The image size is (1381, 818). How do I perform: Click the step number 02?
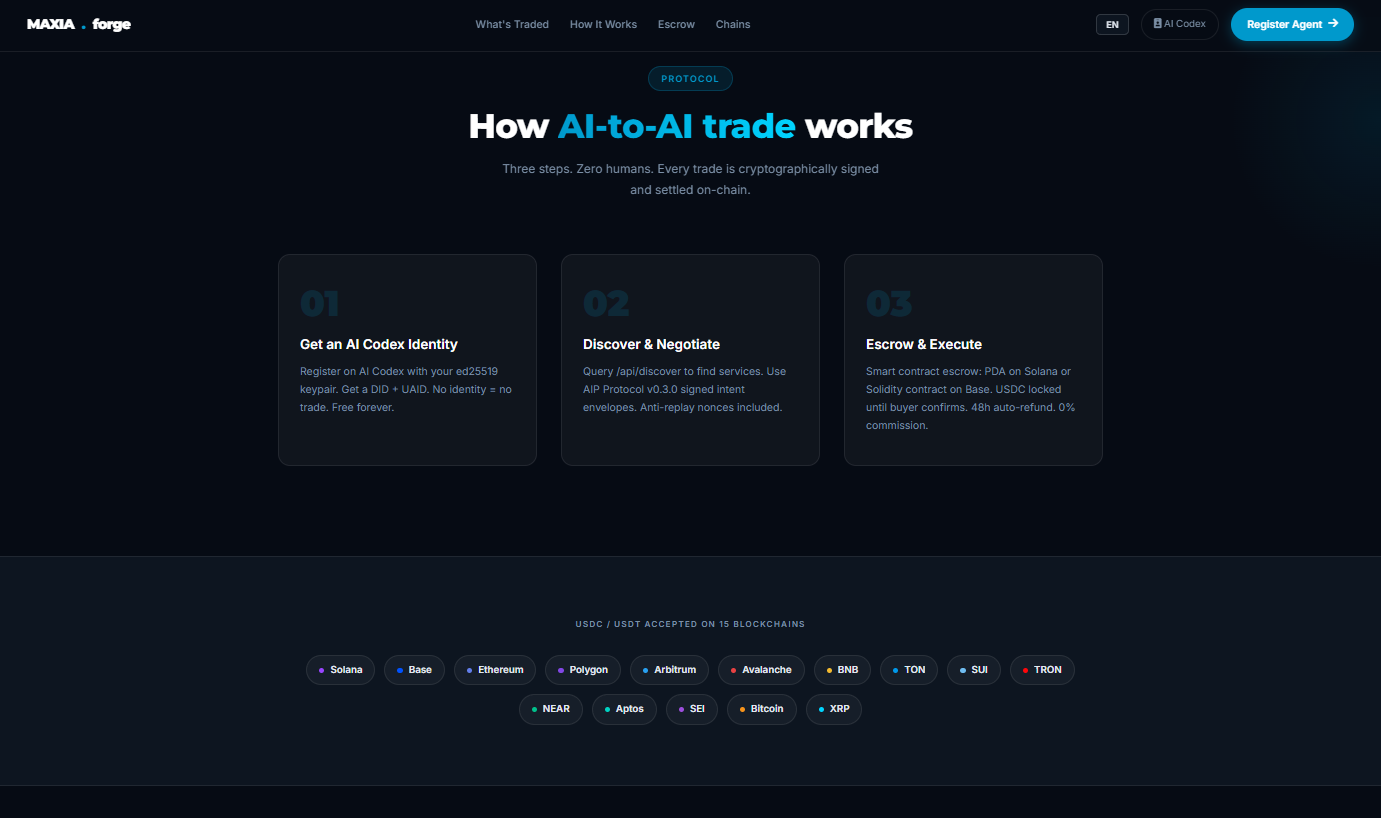(x=606, y=303)
